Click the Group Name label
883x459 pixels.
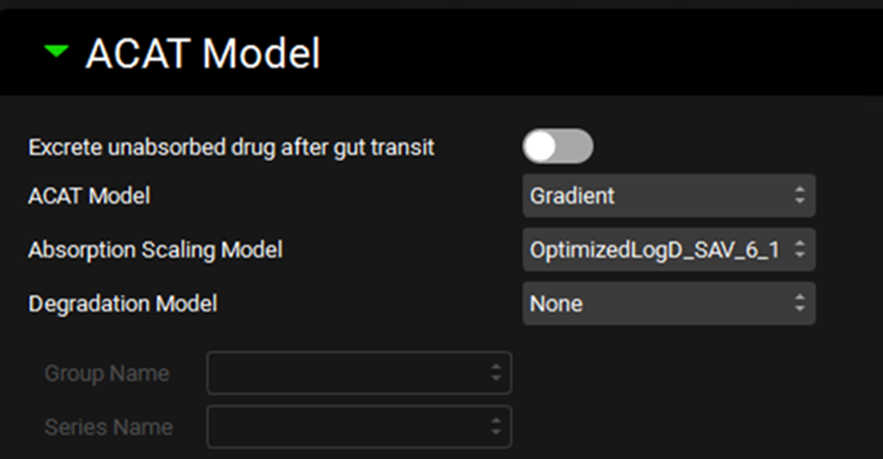click(107, 374)
